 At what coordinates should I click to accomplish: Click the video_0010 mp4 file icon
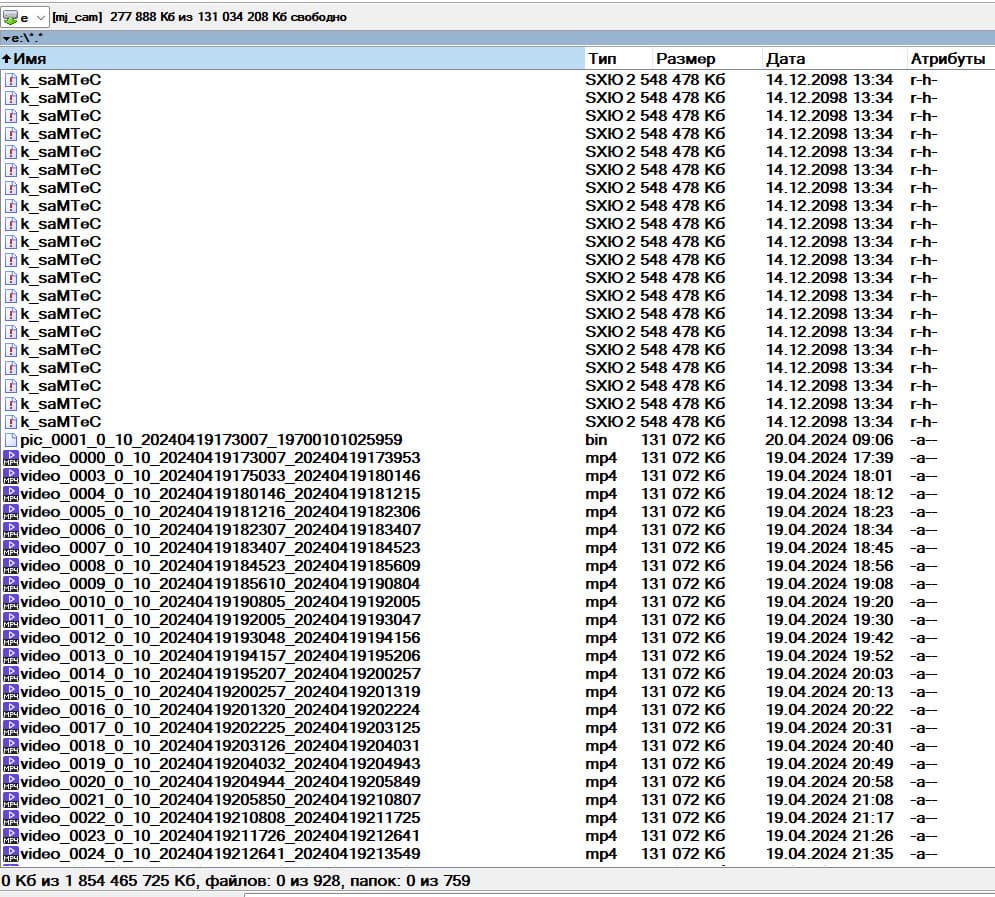tap(11, 602)
